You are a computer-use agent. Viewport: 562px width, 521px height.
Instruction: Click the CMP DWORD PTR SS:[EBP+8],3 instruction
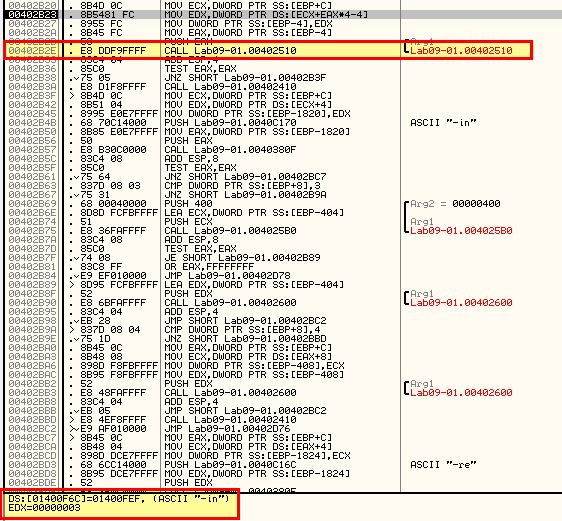pos(242,186)
